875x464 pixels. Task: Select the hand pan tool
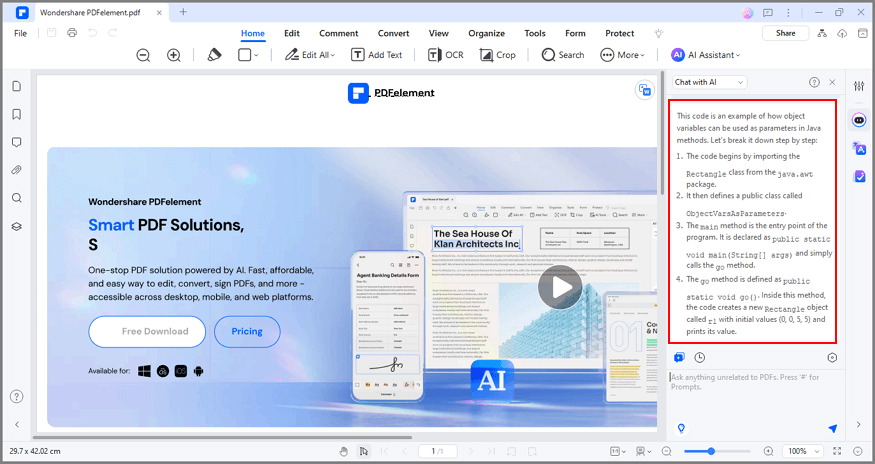344,451
